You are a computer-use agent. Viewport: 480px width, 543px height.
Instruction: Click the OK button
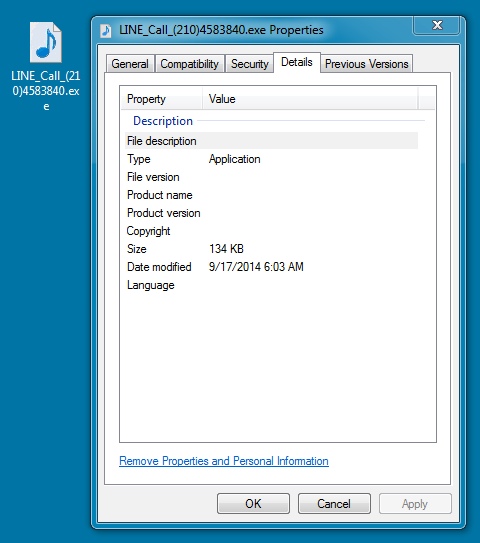click(253, 504)
